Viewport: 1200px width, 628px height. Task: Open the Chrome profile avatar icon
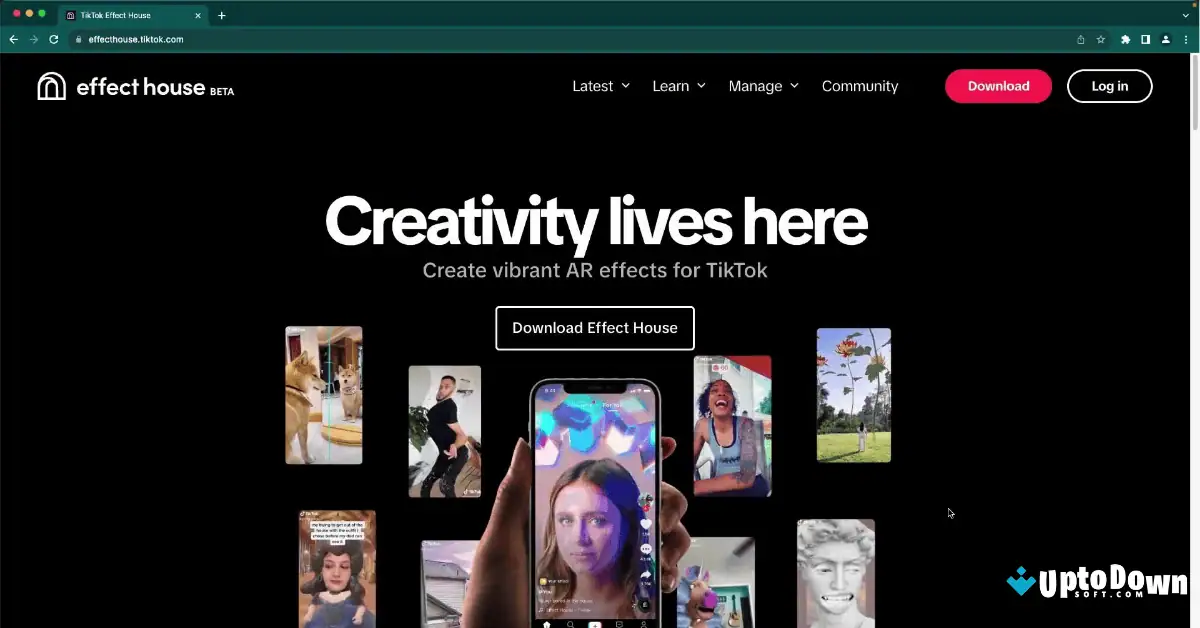[1166, 39]
